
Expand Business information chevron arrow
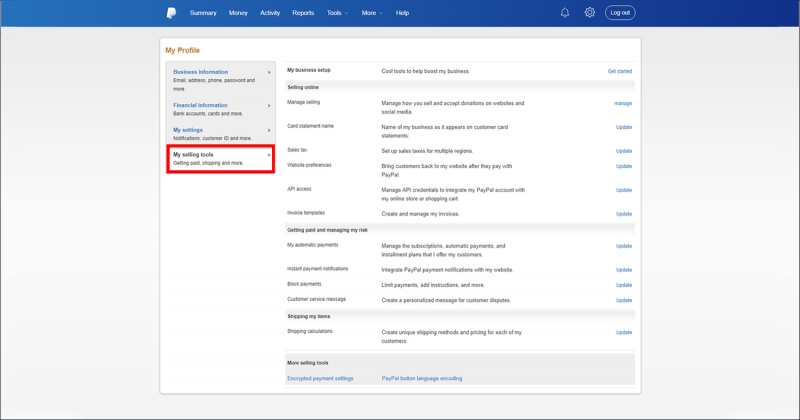269,72
